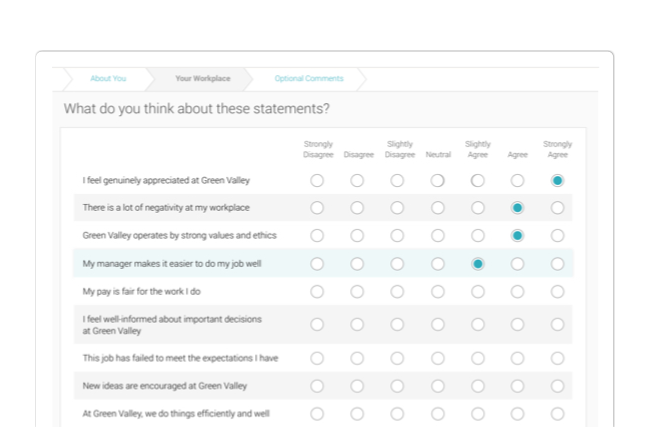Click 'New ideas are encouraged at Green Valley'
Viewport: 650px width, 427px height.
(165, 386)
